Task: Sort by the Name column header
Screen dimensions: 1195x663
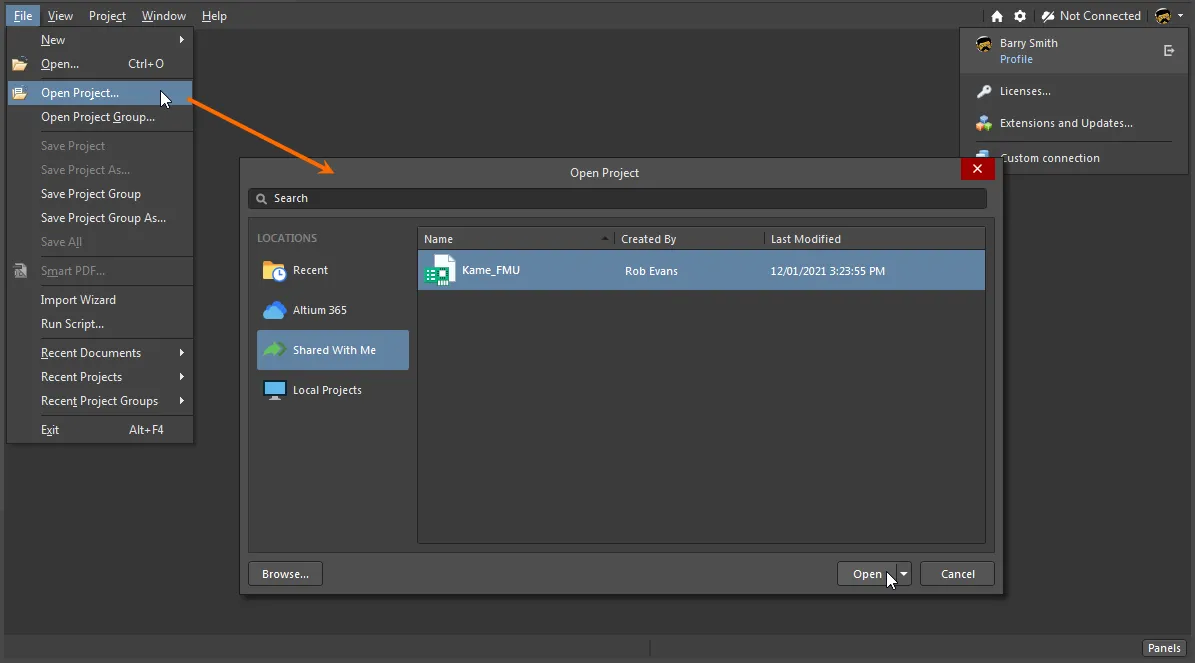Action: (x=516, y=239)
